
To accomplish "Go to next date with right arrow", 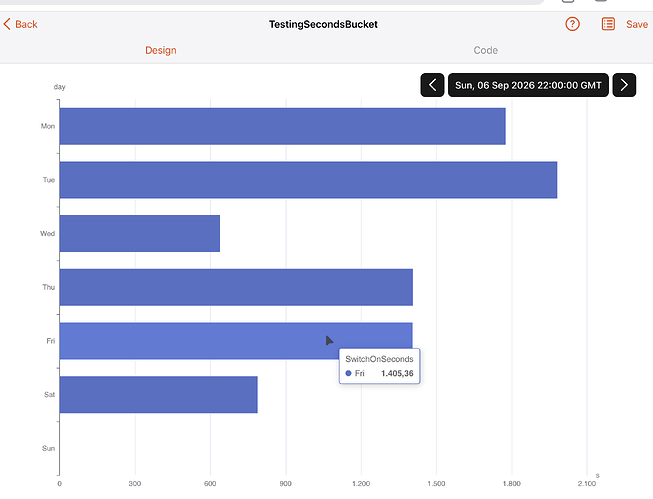I will [x=624, y=85].
